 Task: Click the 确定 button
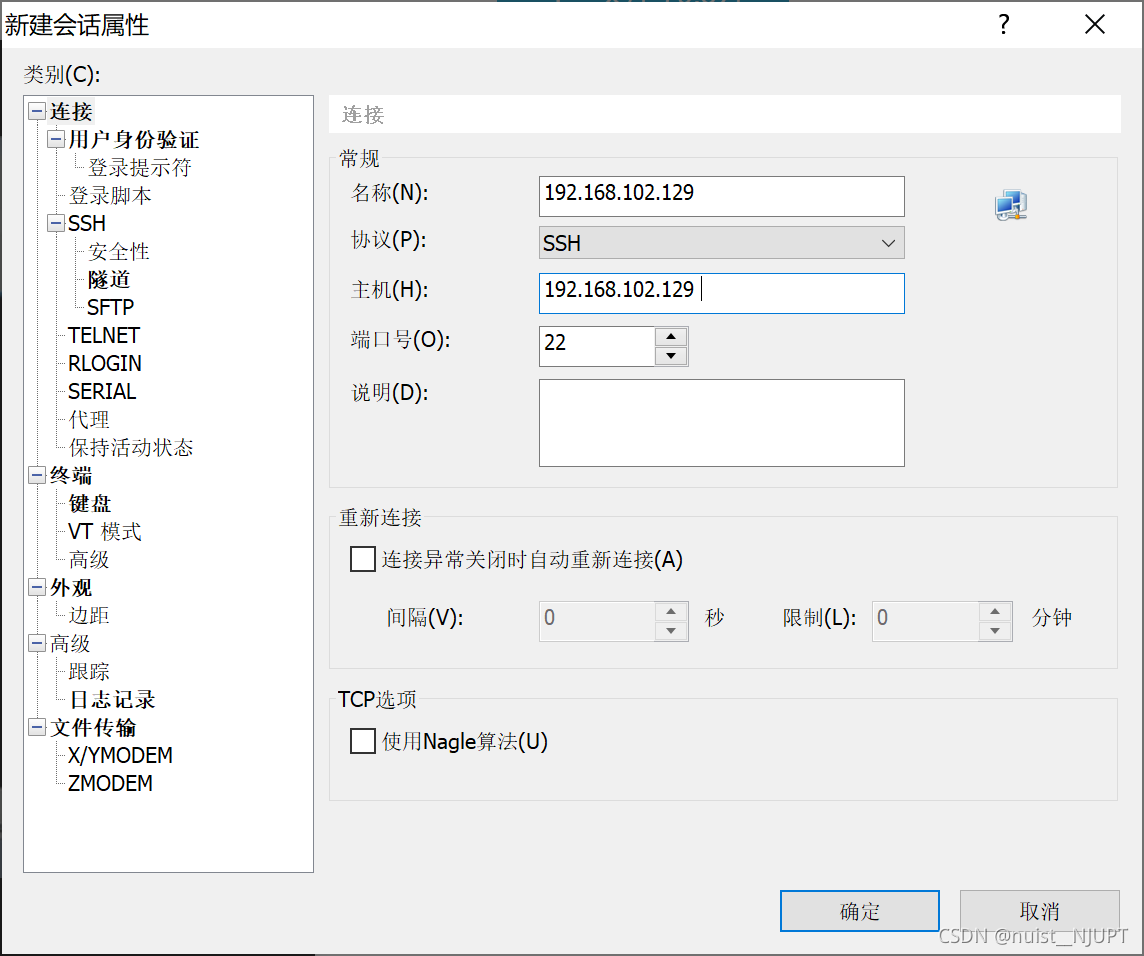(x=858, y=911)
